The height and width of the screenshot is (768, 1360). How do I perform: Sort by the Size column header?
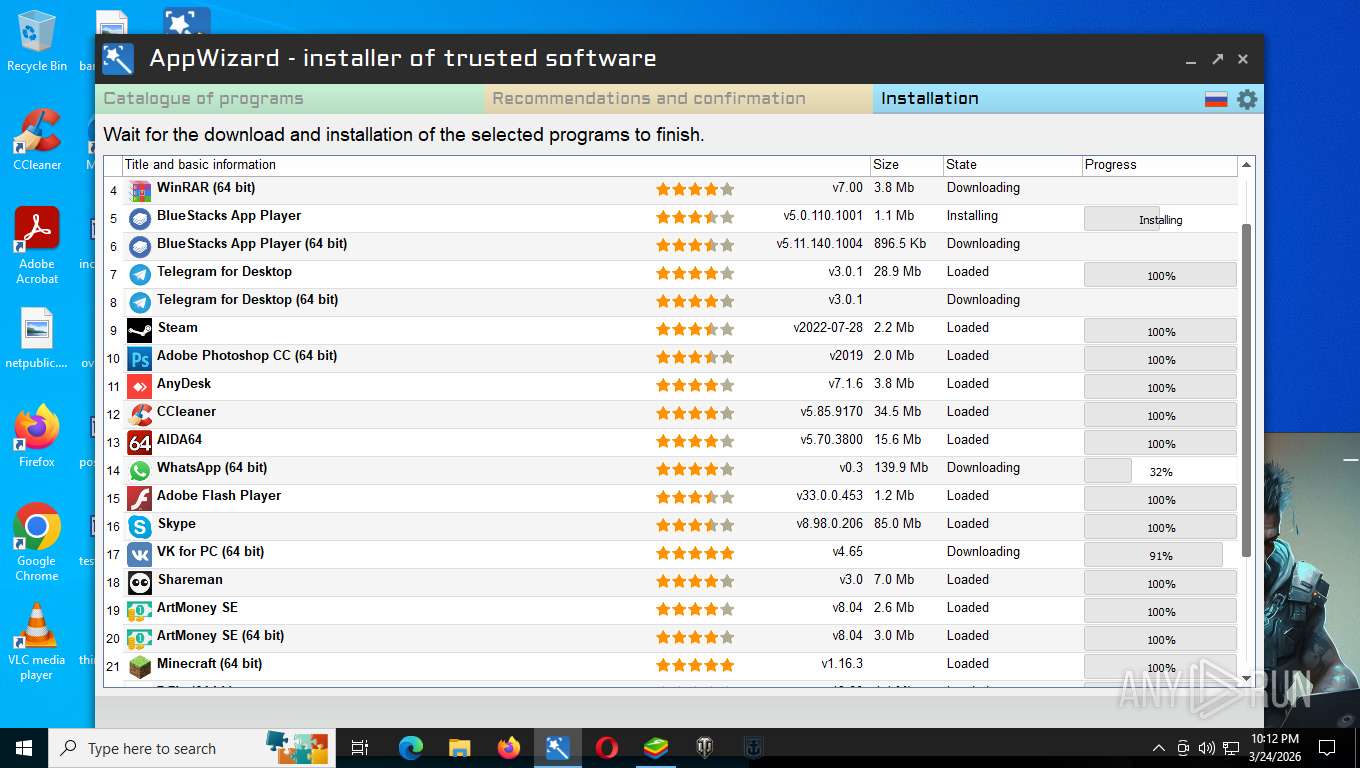pos(906,165)
